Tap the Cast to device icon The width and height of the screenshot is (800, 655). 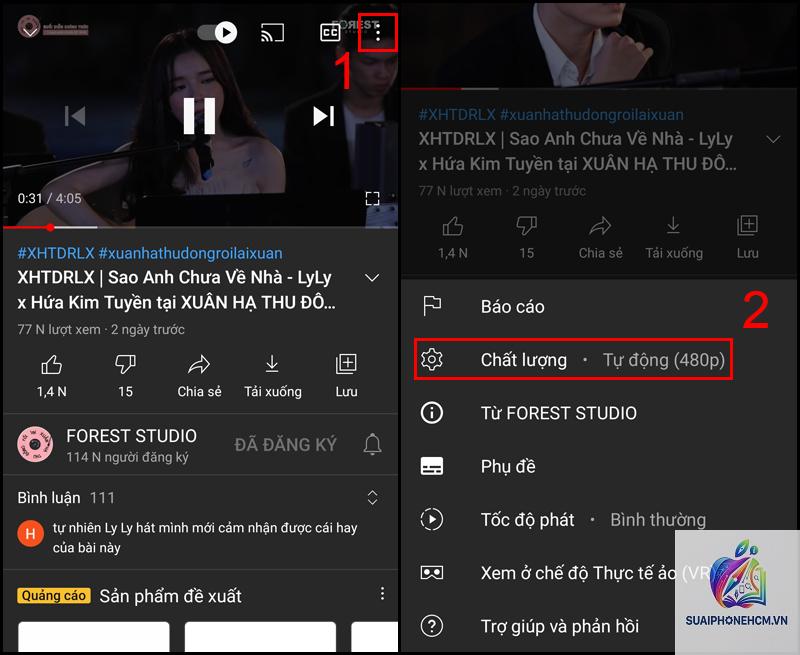click(272, 33)
